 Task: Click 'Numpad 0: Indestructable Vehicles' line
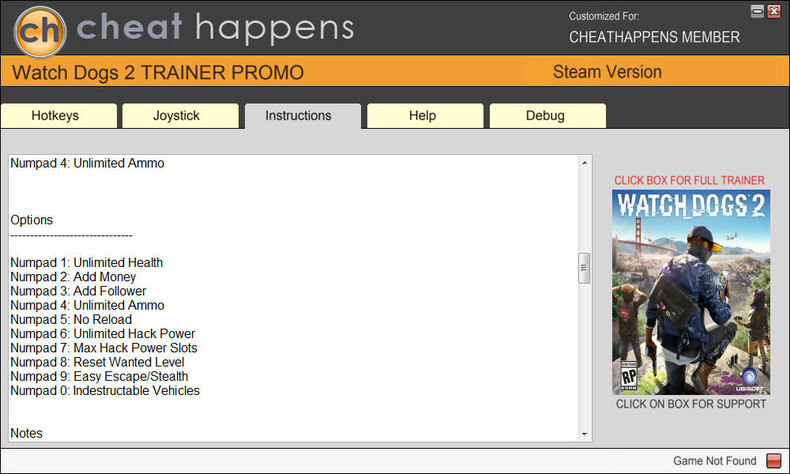pos(105,390)
